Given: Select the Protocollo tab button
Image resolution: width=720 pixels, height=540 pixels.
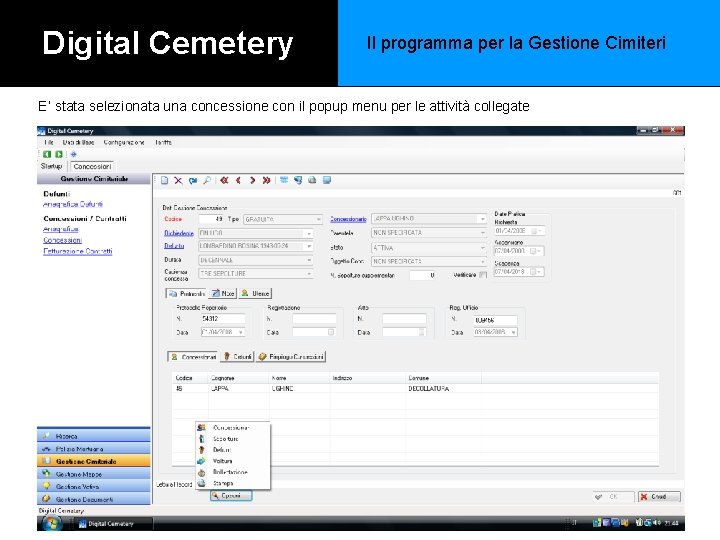Looking at the screenshot, I should pyautogui.click(x=186, y=293).
